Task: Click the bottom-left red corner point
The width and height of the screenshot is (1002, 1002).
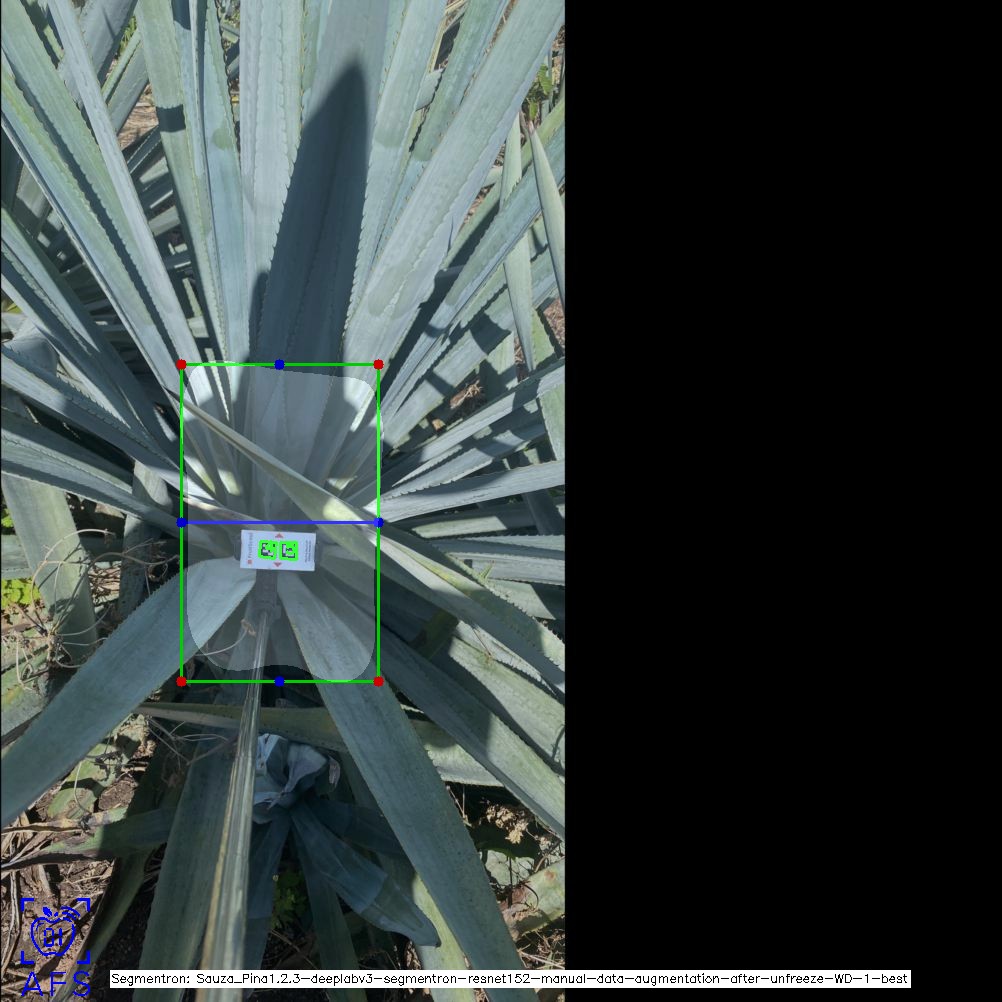Action: click(x=181, y=682)
